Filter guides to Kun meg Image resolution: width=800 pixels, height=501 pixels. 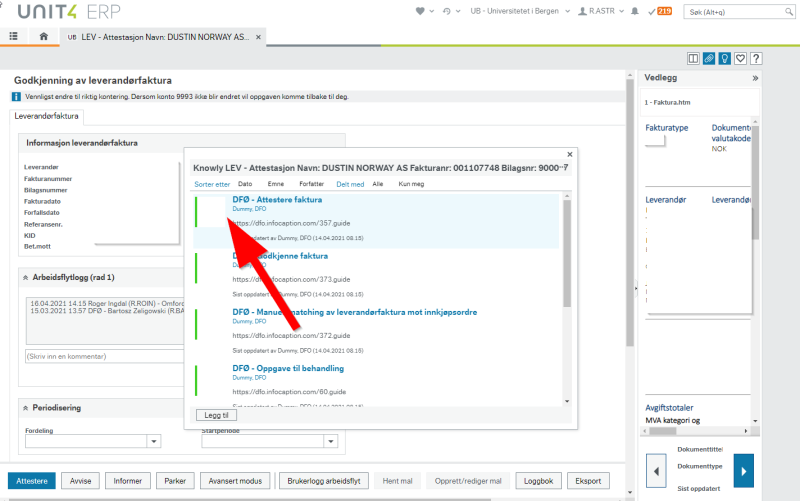(x=411, y=184)
